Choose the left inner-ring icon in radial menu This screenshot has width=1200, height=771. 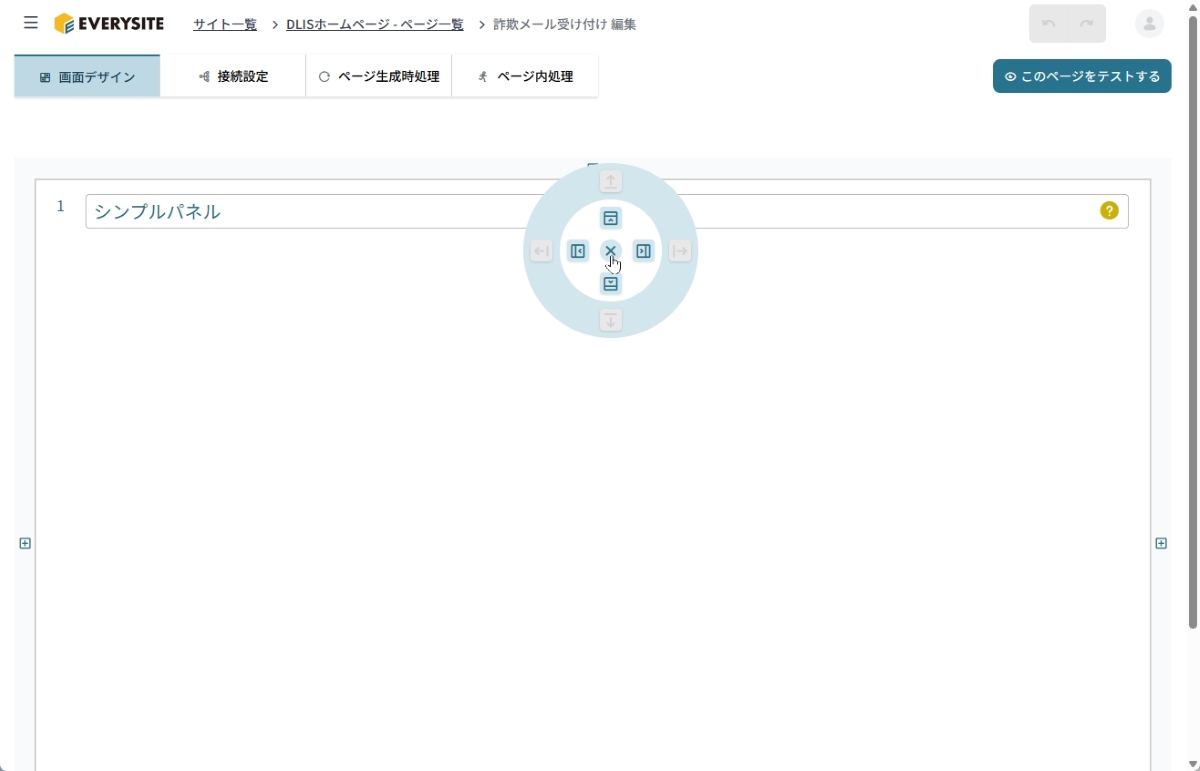point(577,251)
